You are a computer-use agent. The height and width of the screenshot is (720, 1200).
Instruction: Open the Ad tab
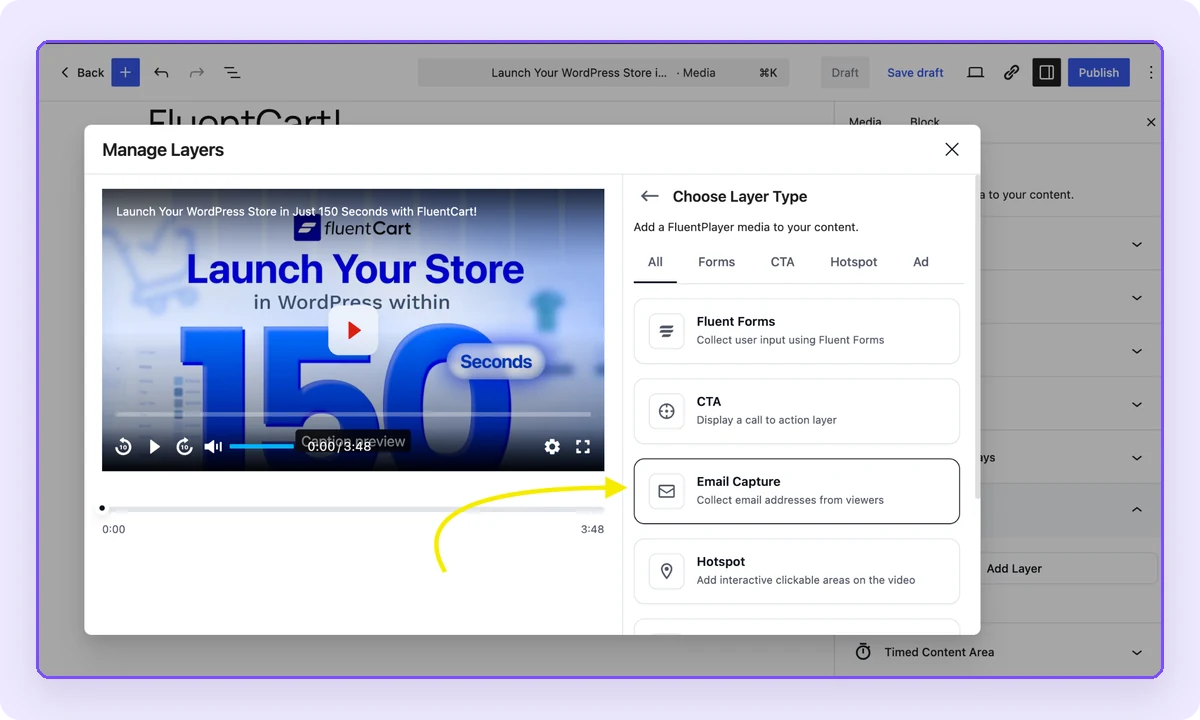(x=921, y=262)
